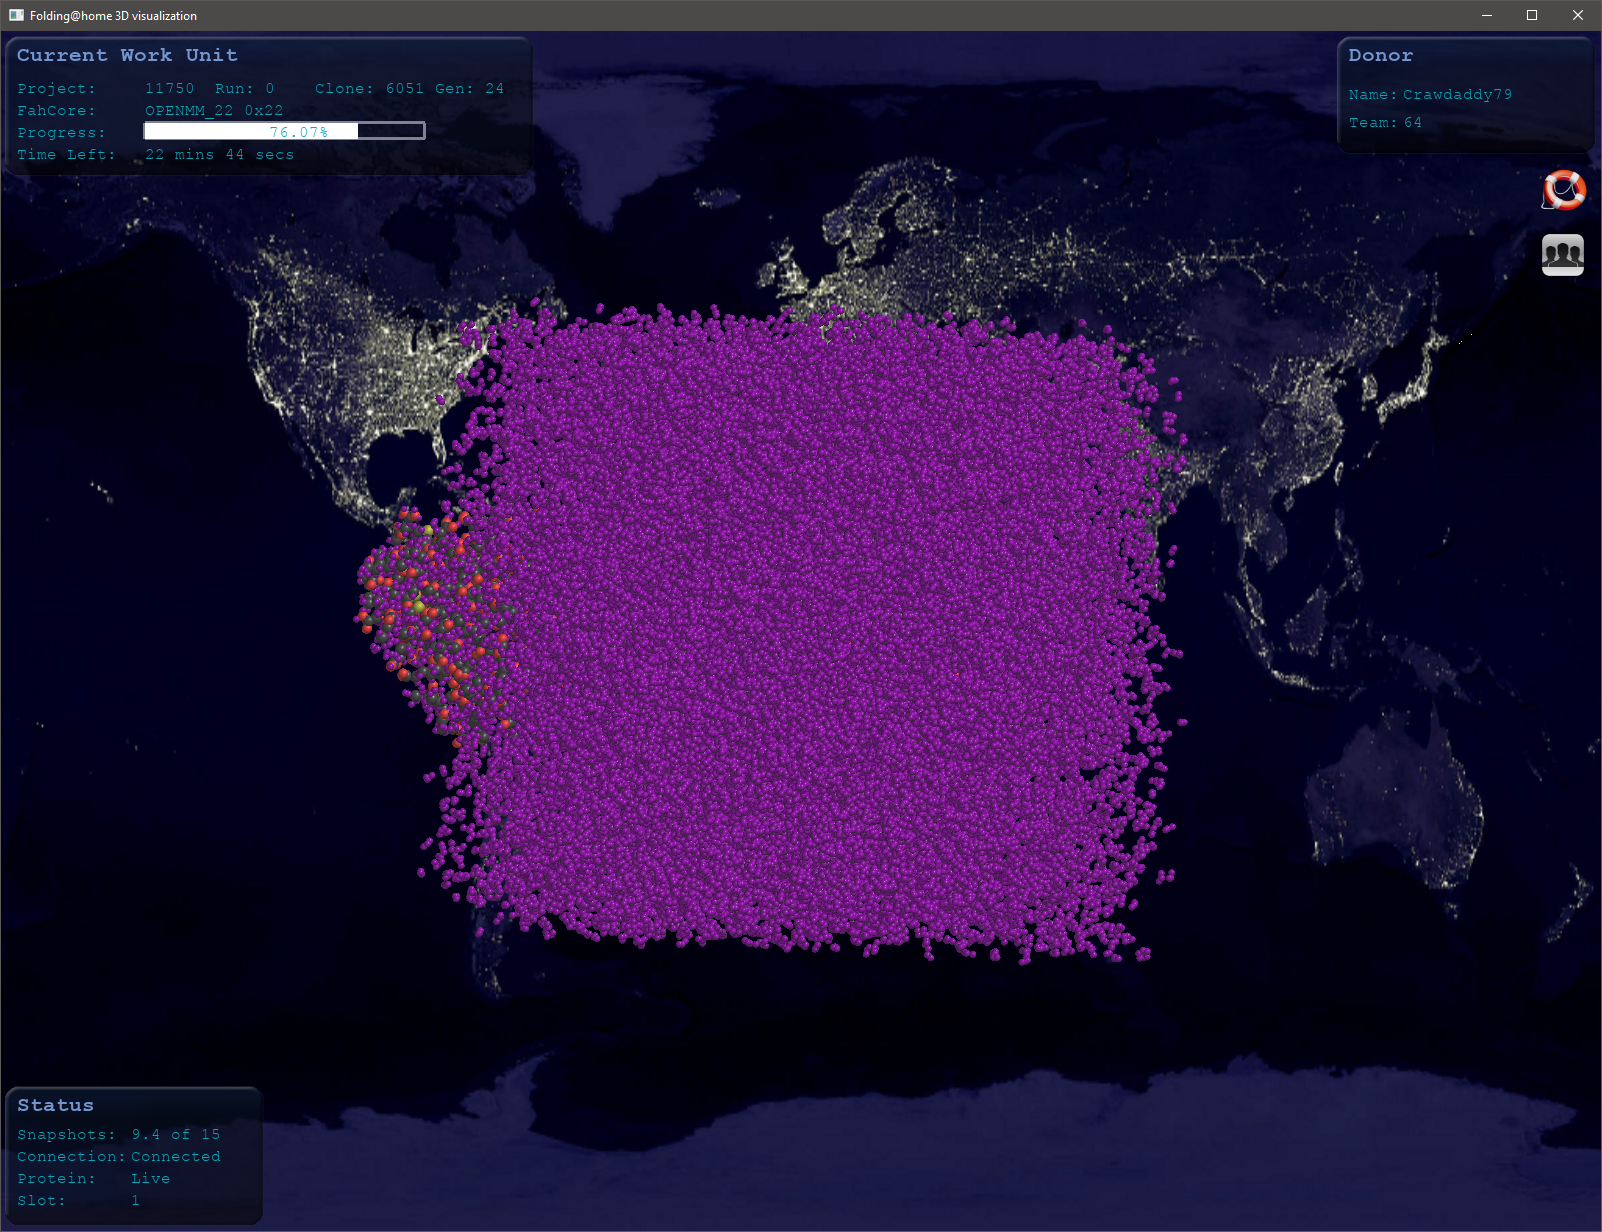This screenshot has height=1232, width=1602.
Task: Open the help lifesaver icon
Action: (1564, 190)
